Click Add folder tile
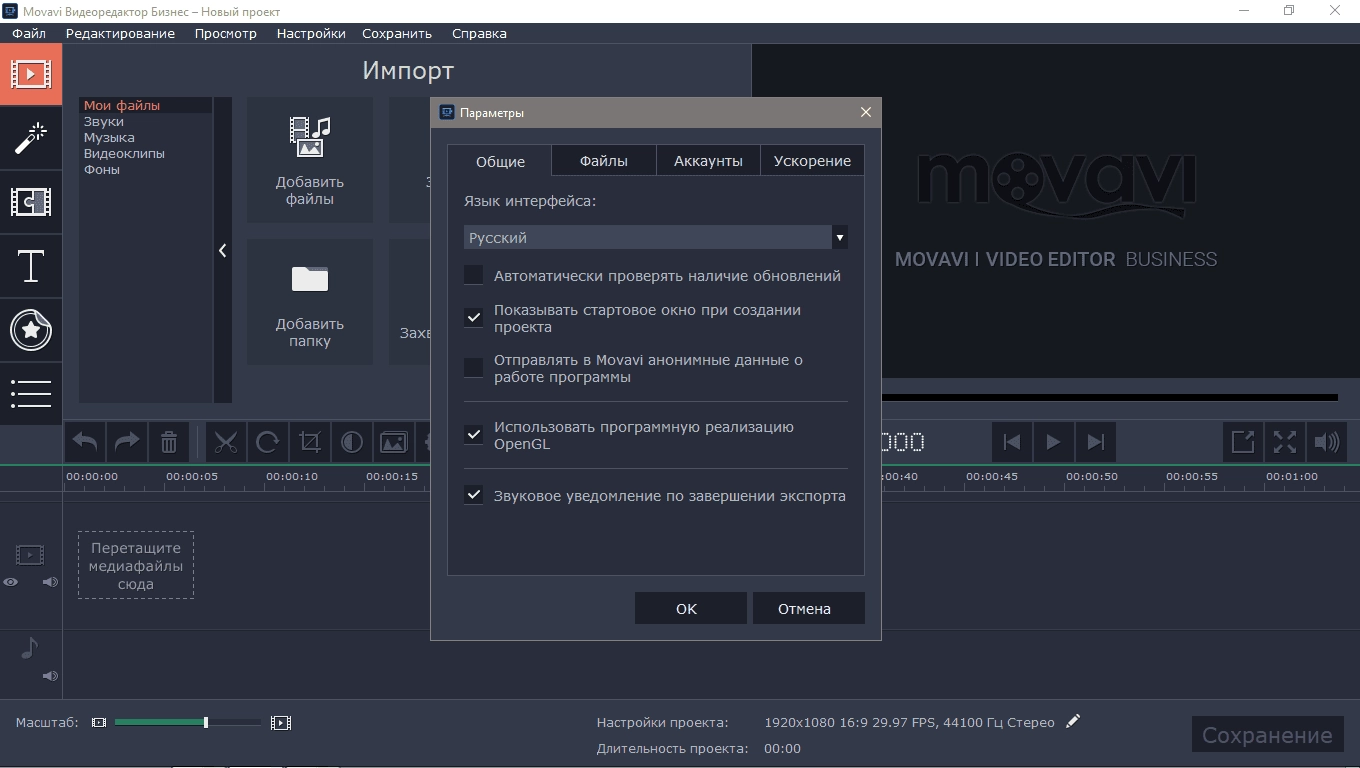Viewport: 1360px width, 768px height. click(310, 302)
